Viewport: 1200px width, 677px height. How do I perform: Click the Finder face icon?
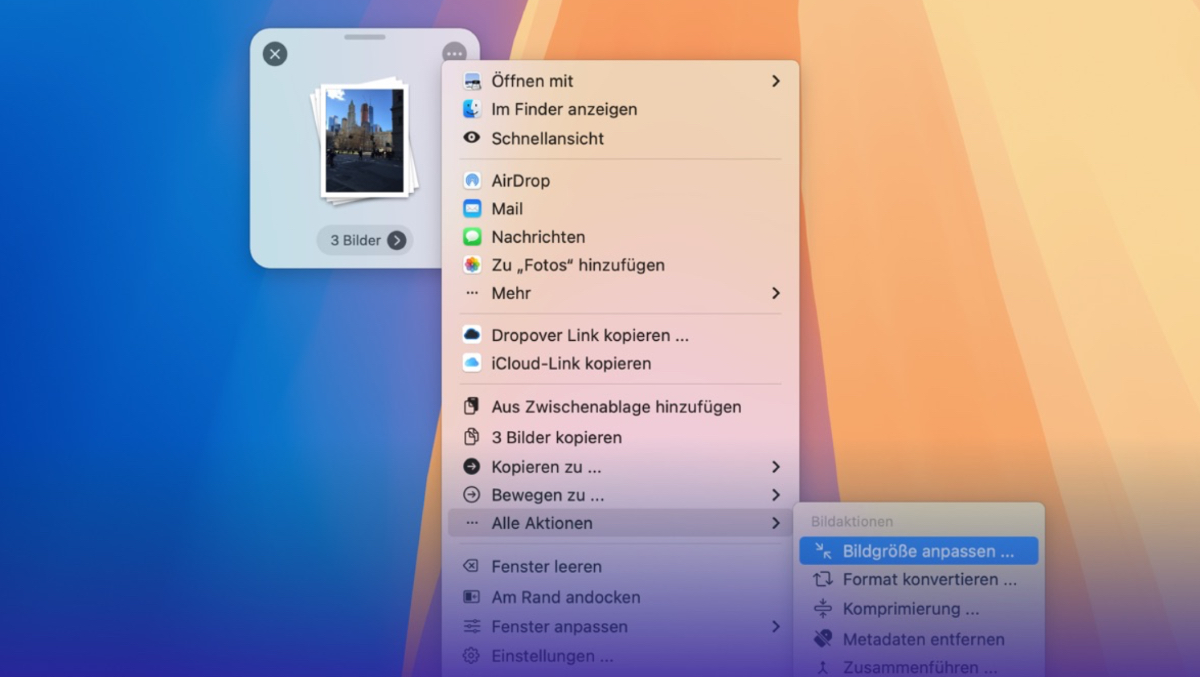472,109
